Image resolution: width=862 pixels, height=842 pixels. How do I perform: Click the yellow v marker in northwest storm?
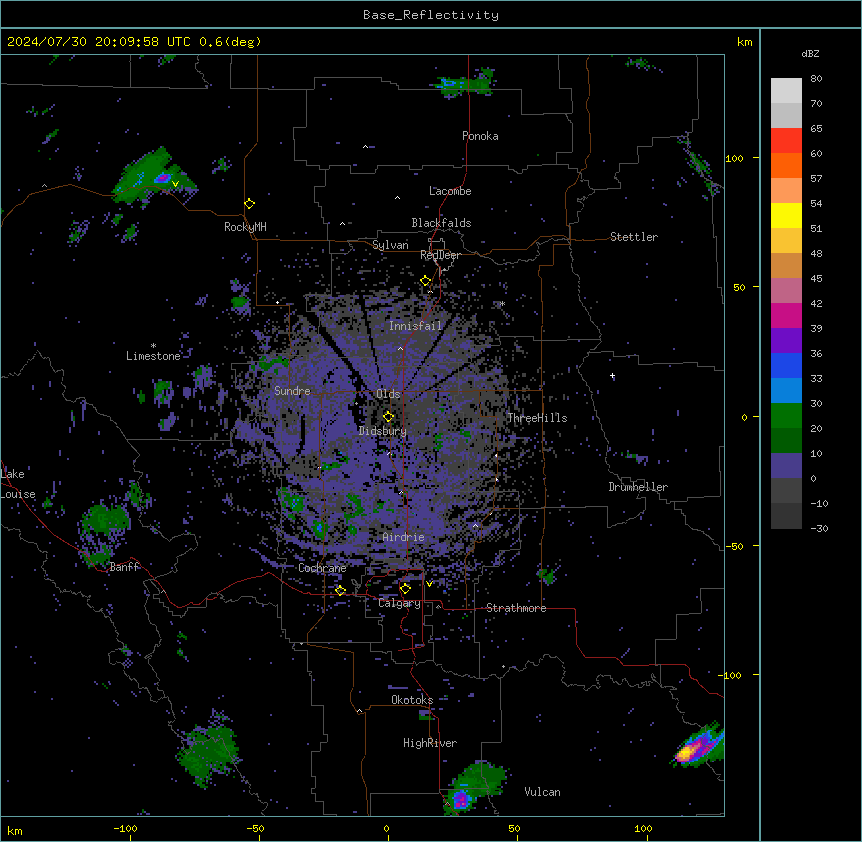coord(175,184)
